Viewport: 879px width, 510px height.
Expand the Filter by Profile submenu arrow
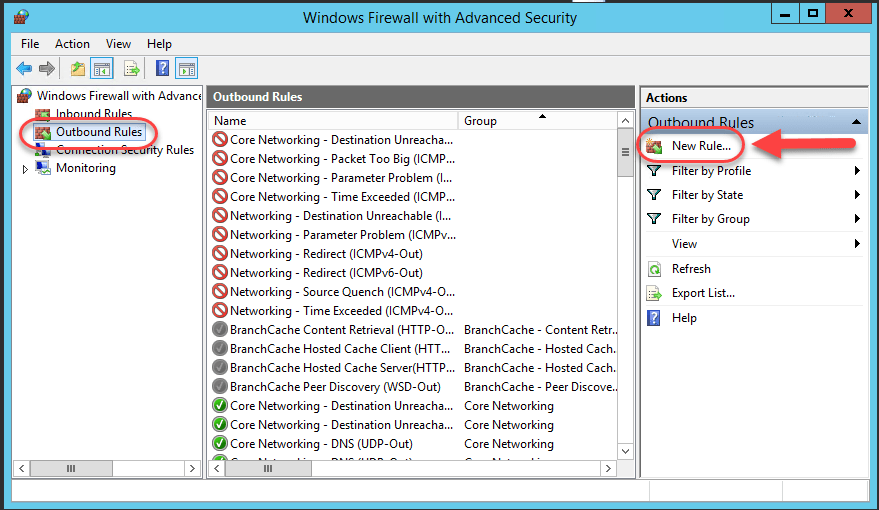(857, 171)
